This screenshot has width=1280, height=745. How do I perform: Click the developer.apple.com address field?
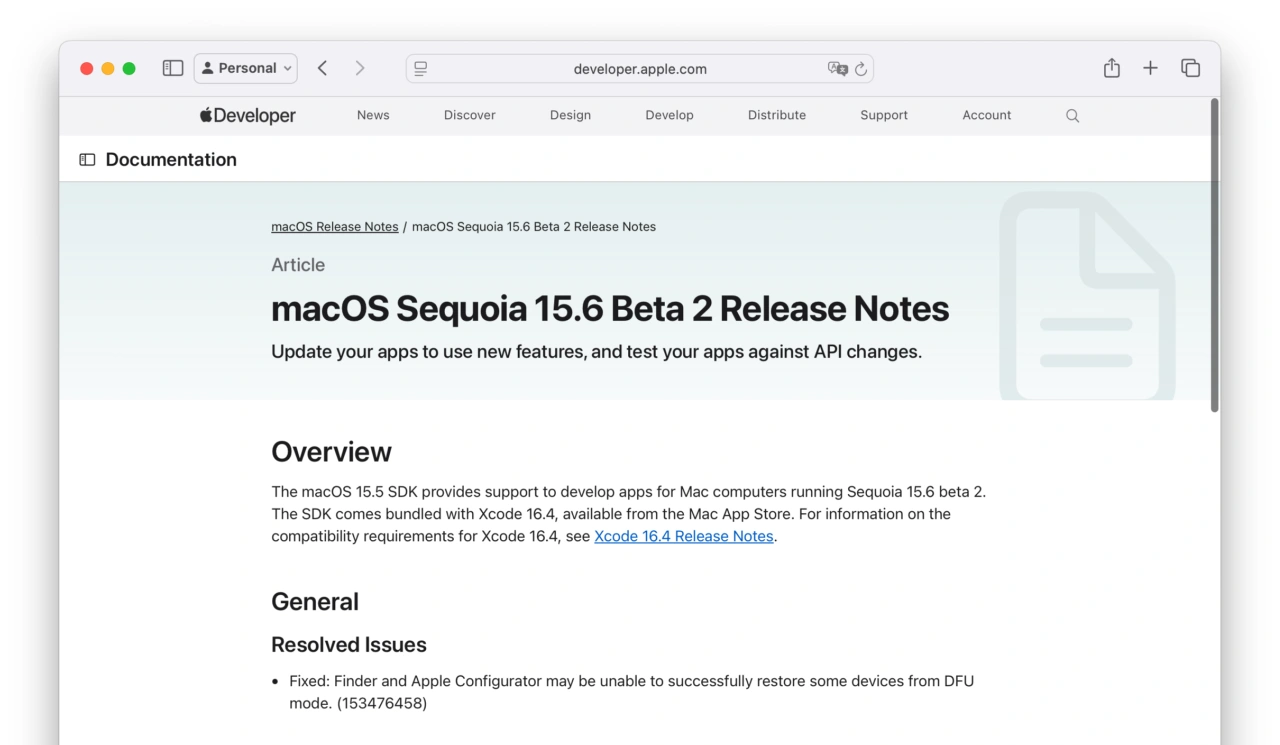click(x=640, y=69)
